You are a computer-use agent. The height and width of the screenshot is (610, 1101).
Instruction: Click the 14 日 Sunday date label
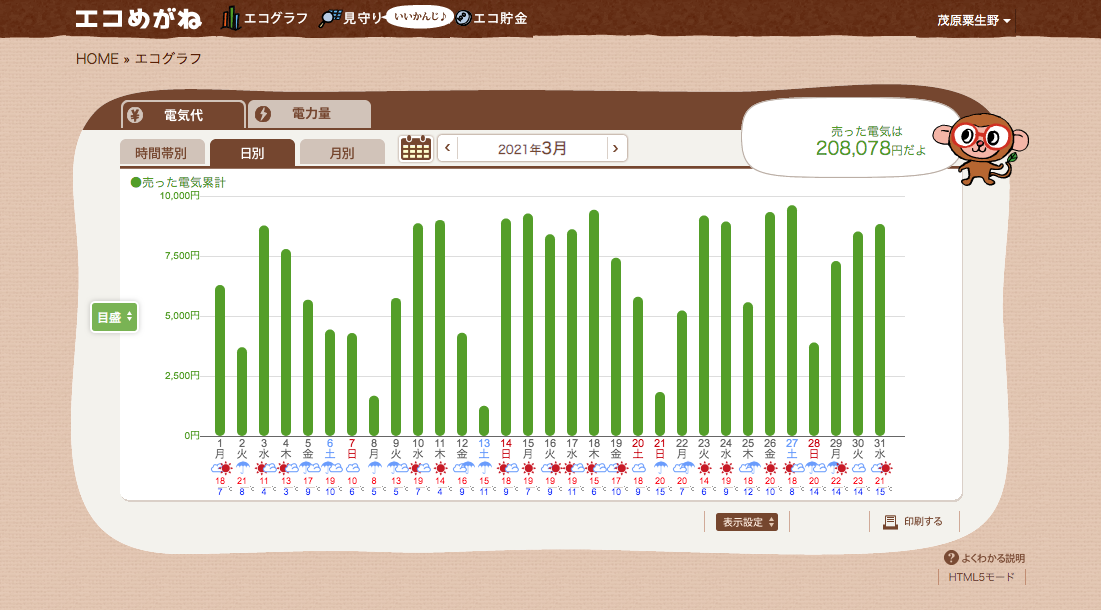506,449
